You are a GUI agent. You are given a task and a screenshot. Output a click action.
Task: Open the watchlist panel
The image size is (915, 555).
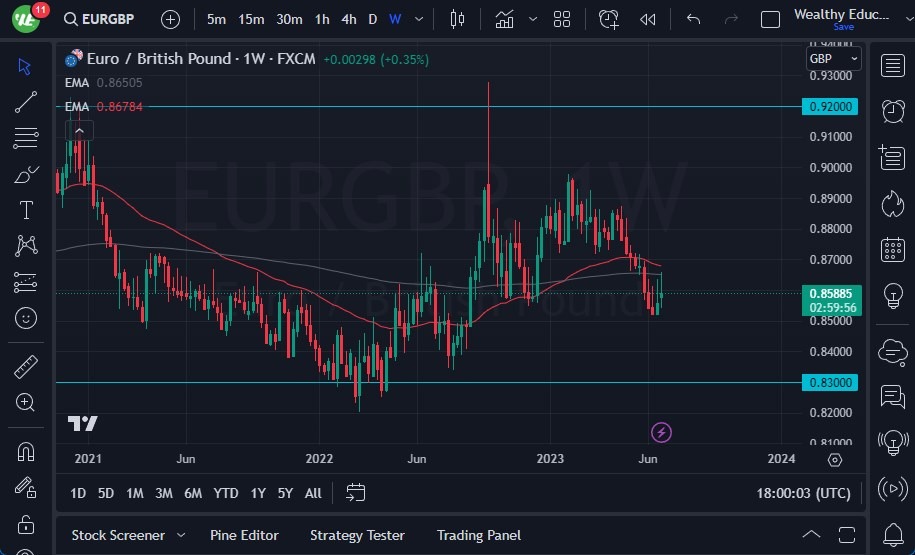coord(893,65)
